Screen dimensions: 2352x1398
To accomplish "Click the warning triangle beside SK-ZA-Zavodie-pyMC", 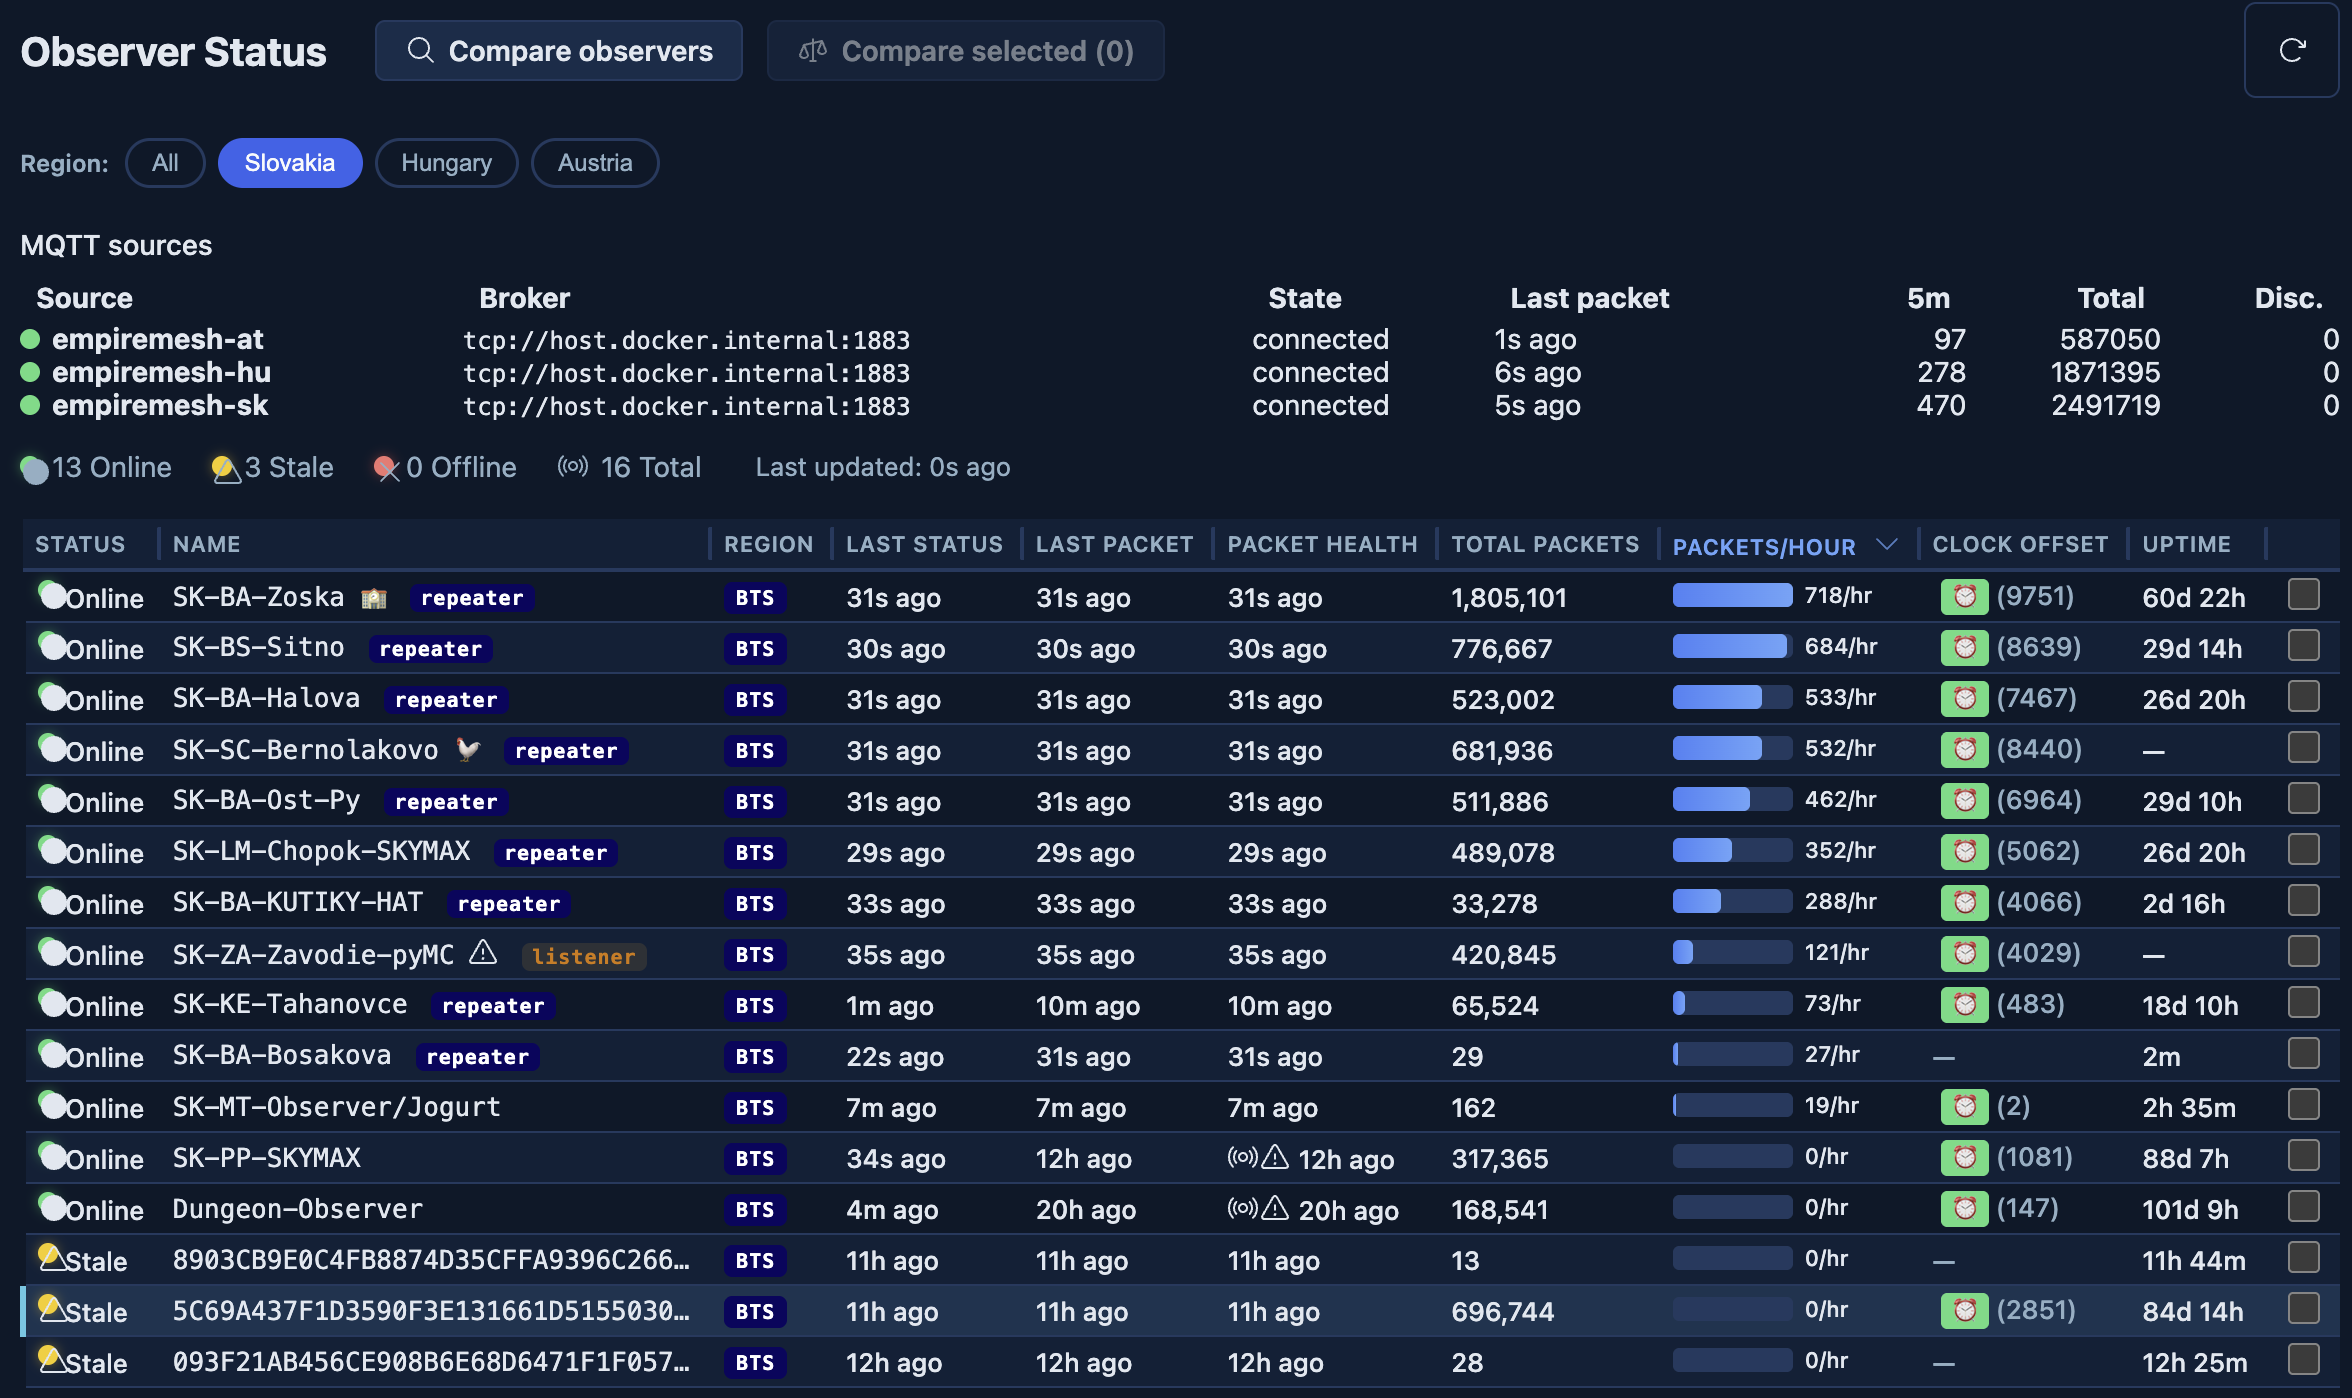I will tap(483, 952).
